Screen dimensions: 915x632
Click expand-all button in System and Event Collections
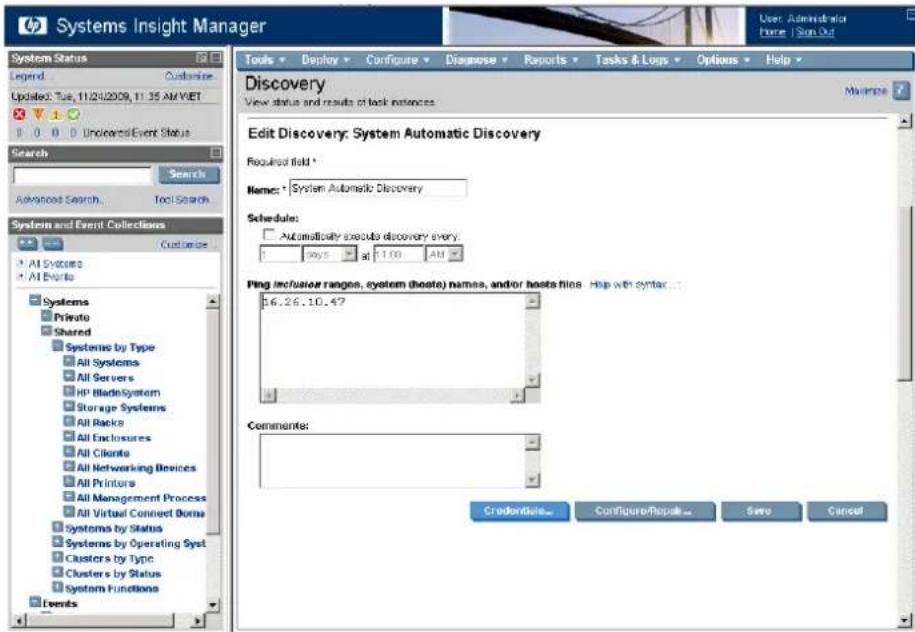(x=27, y=244)
